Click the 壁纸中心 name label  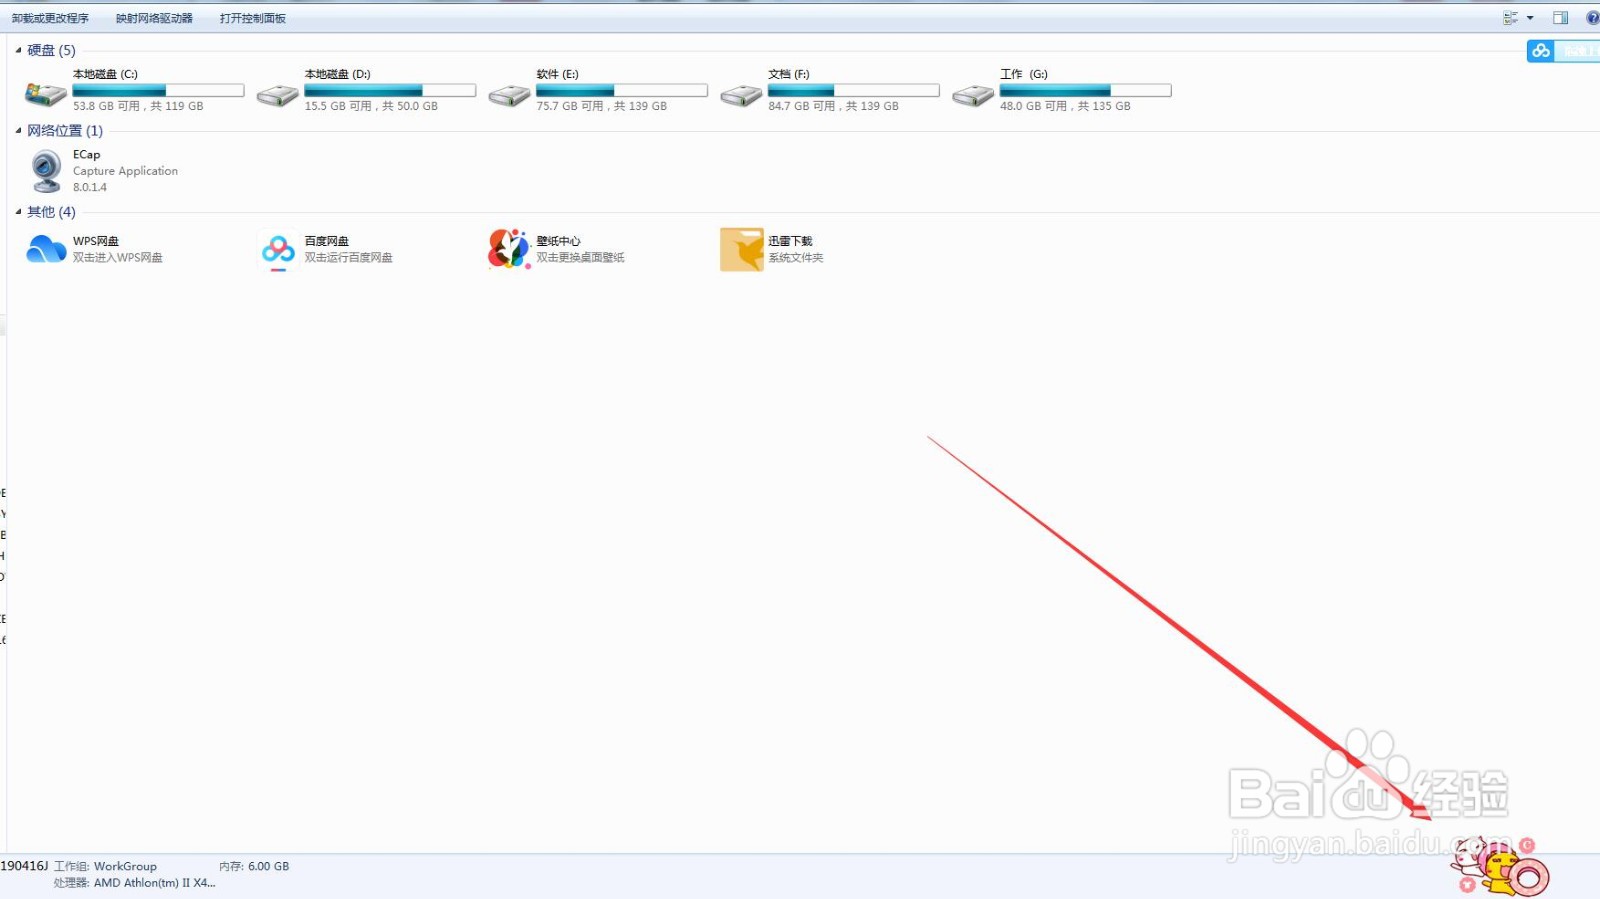click(558, 241)
